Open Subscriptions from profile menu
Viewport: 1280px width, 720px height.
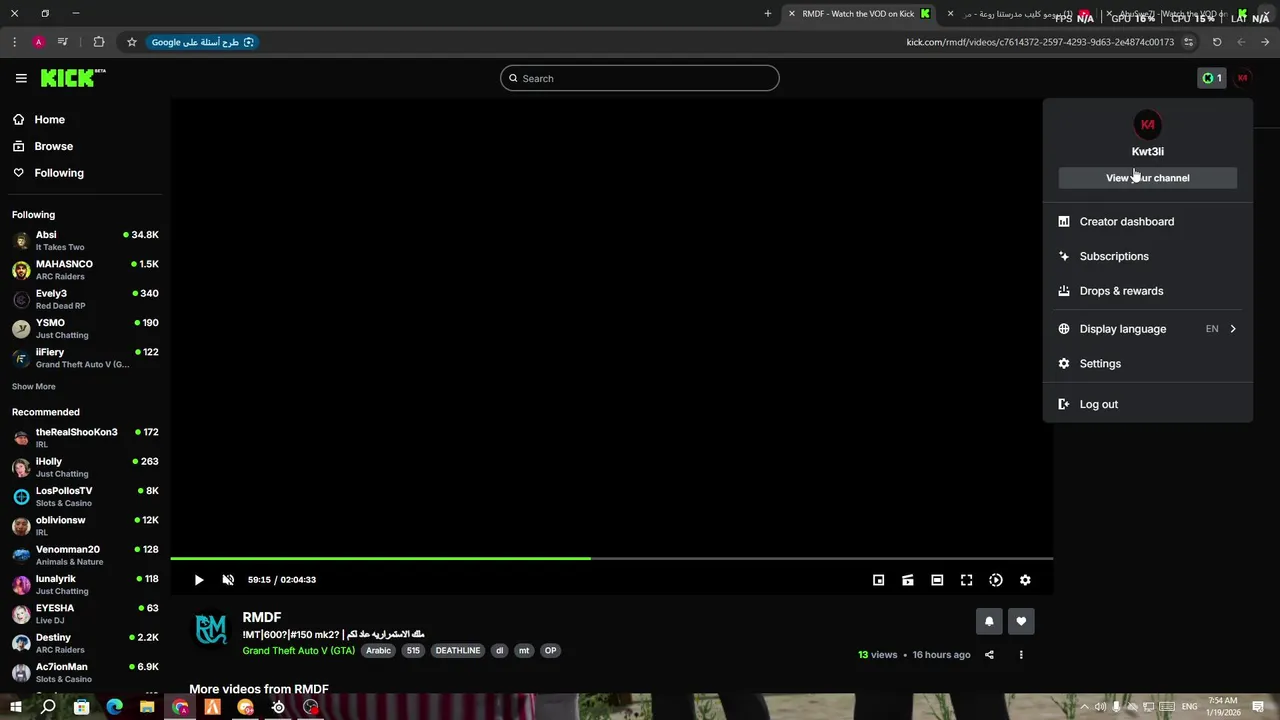coord(1148,256)
